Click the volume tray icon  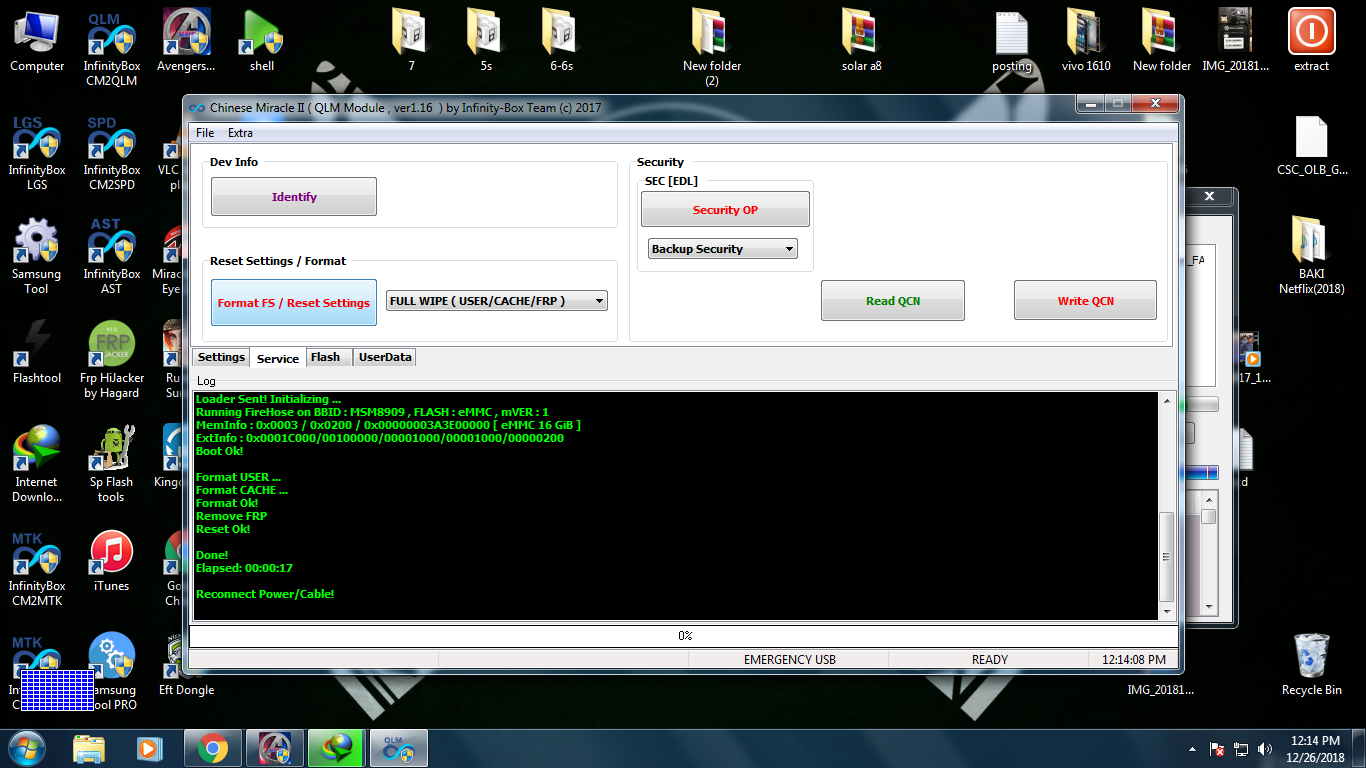point(1264,748)
